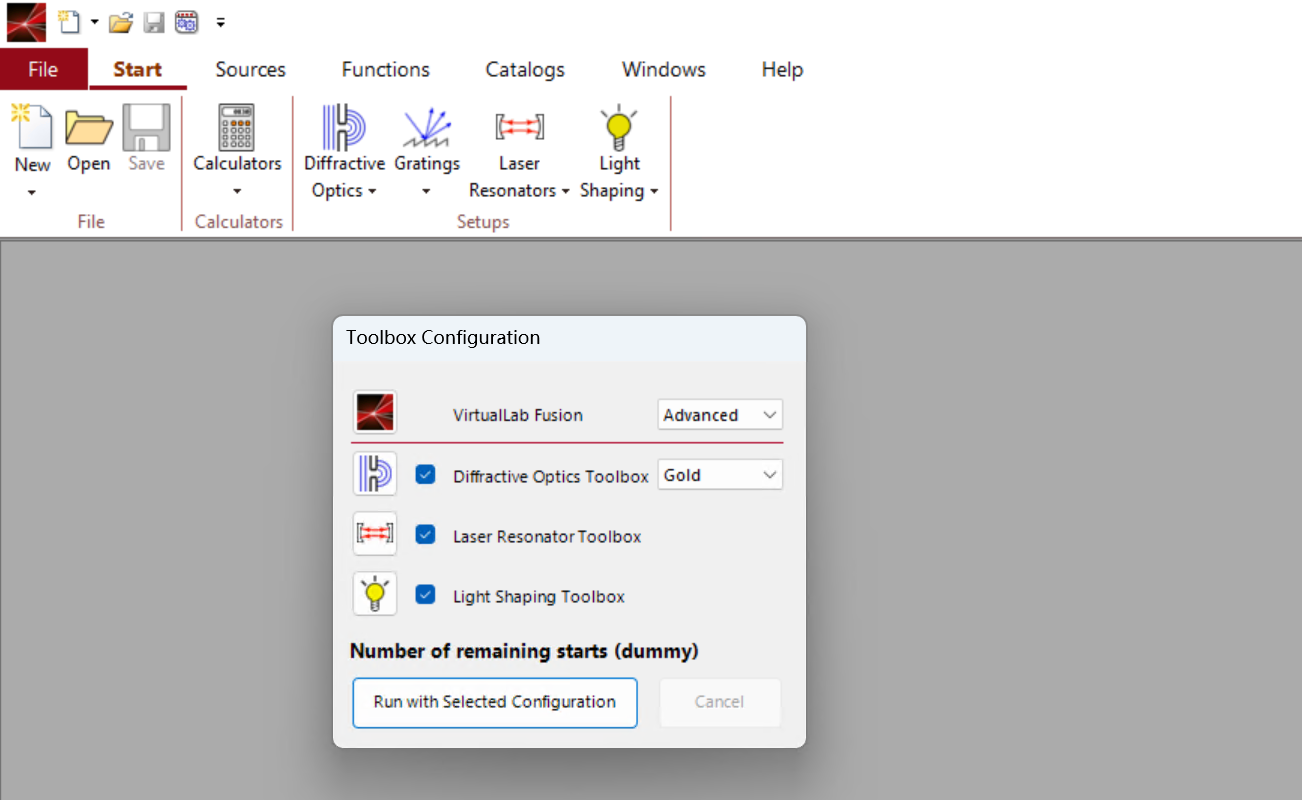The width and height of the screenshot is (1302, 800).
Task: Expand the VirtualLab Fusion Advanced dropdown
Action: tap(720, 415)
